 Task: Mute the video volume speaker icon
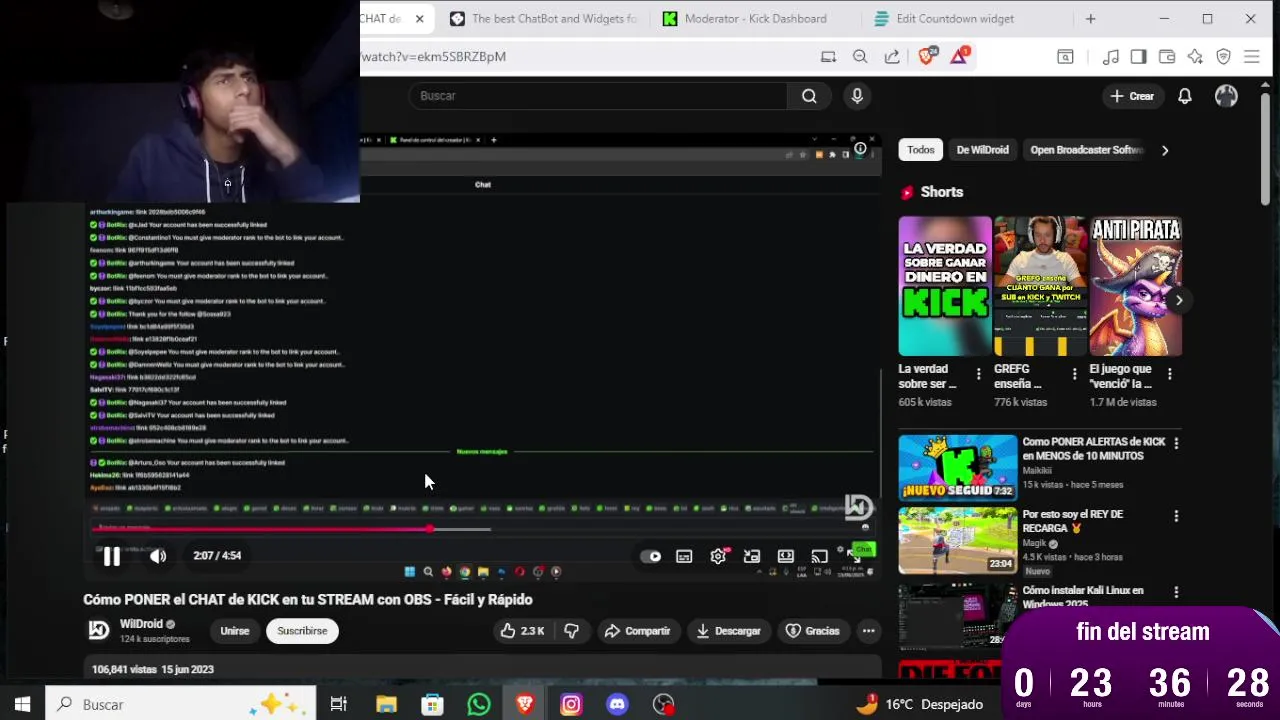158,556
